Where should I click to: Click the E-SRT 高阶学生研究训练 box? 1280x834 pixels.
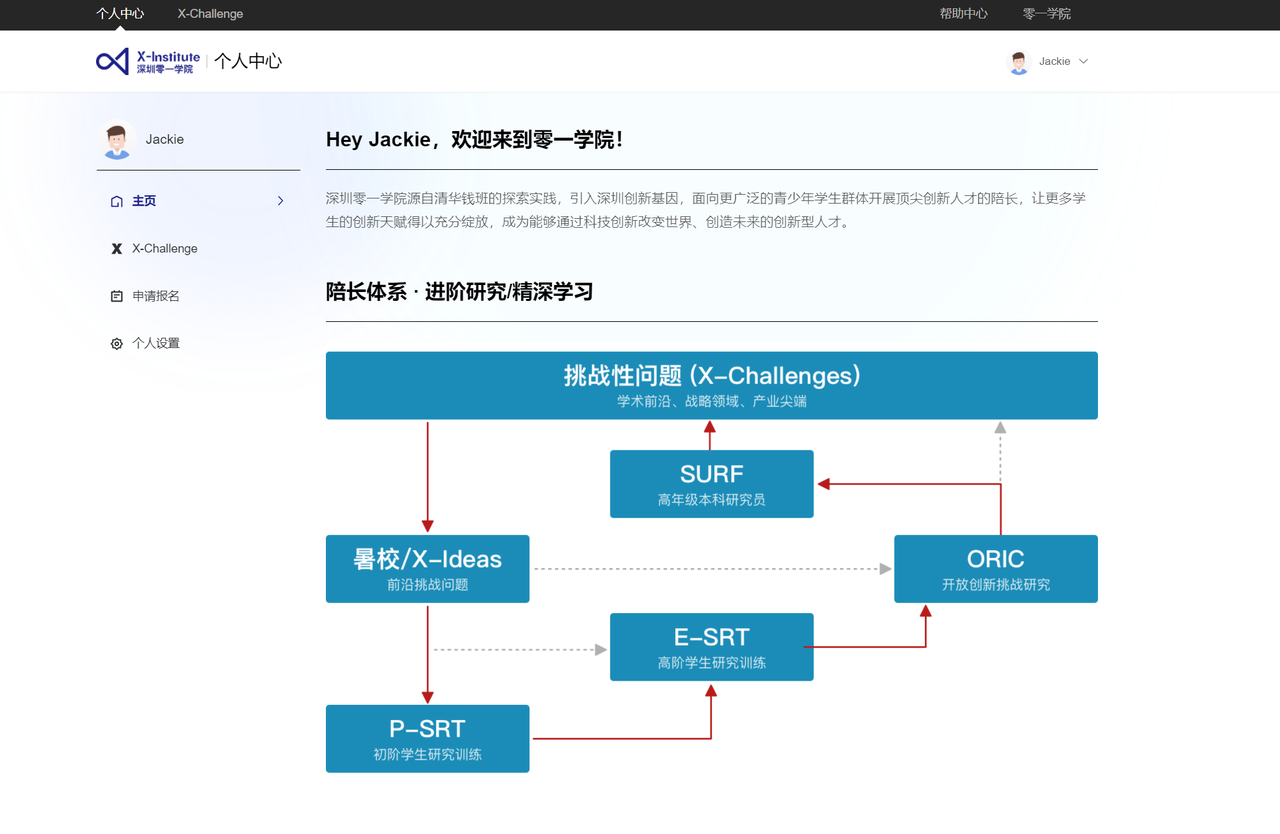(712, 647)
